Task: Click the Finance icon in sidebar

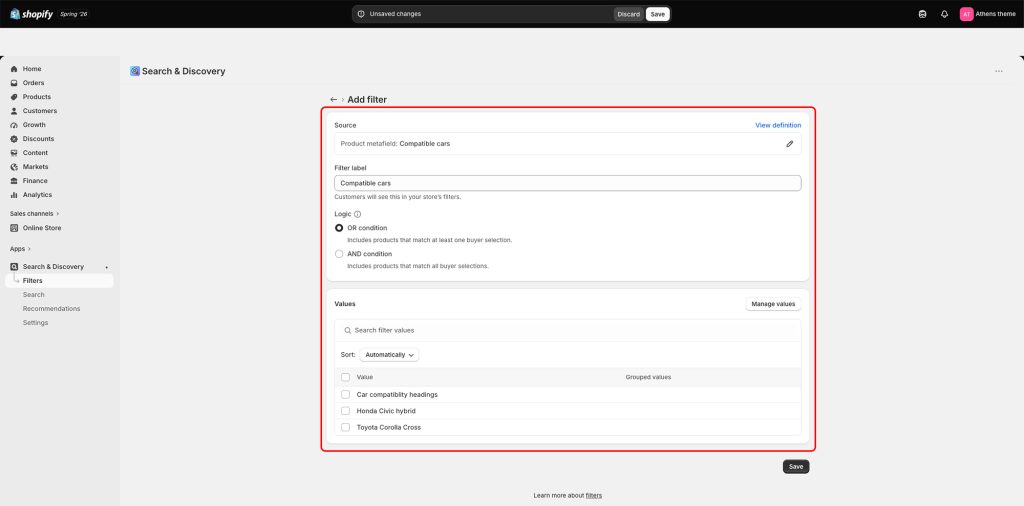Action: coord(14,181)
